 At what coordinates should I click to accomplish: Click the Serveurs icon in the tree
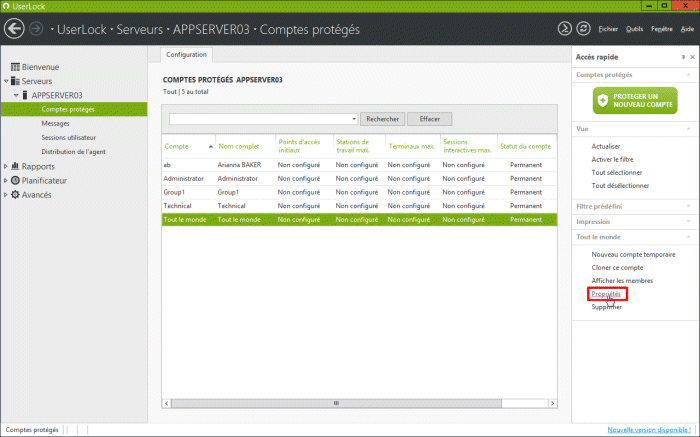point(15,81)
